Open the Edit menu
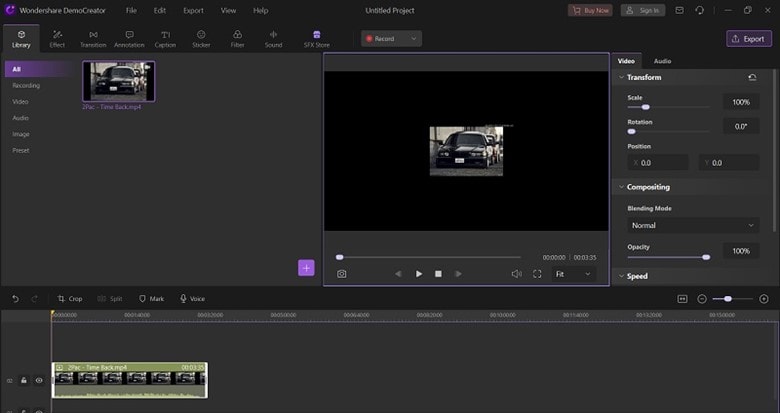Image resolution: width=780 pixels, height=413 pixels. click(160, 10)
